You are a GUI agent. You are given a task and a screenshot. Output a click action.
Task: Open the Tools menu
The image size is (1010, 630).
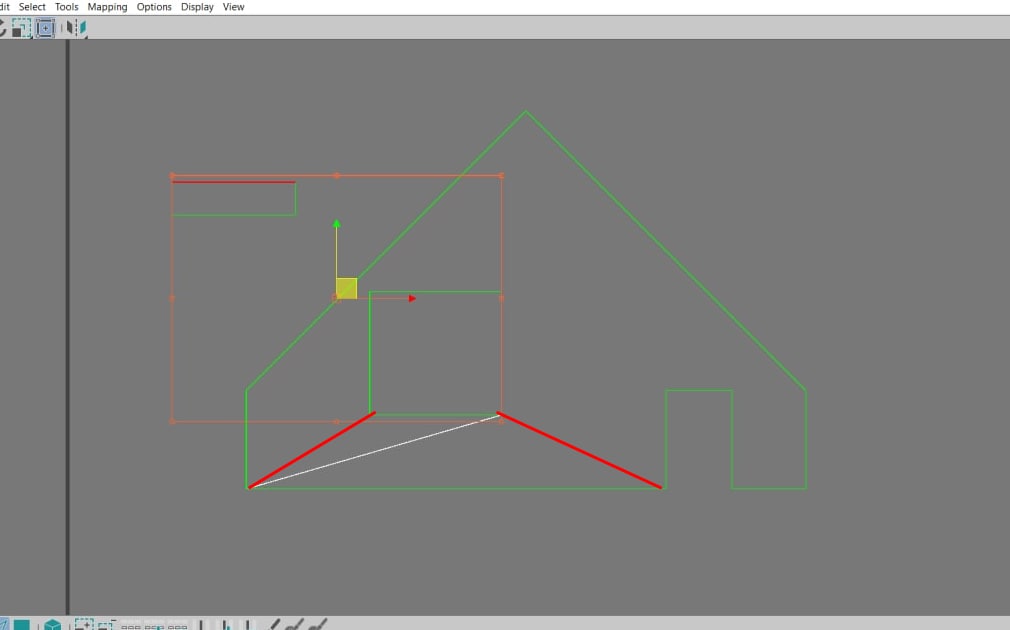(66, 7)
